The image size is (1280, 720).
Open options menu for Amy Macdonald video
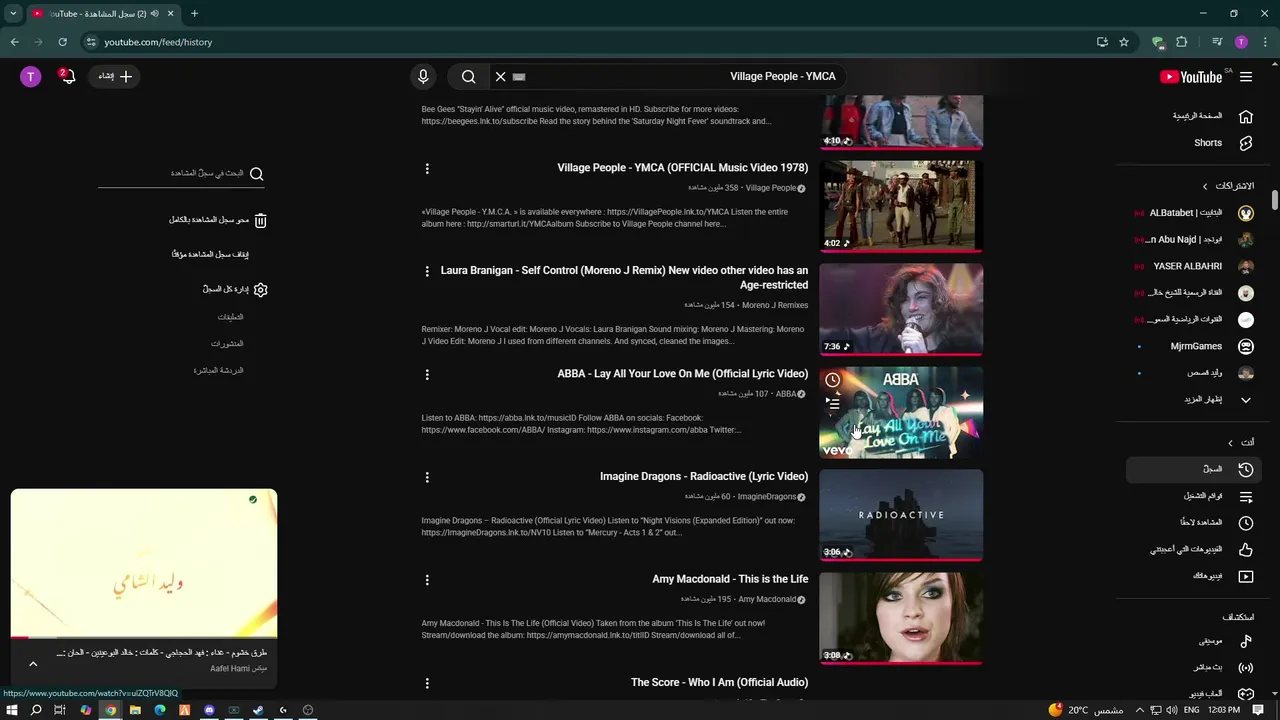coord(427,580)
